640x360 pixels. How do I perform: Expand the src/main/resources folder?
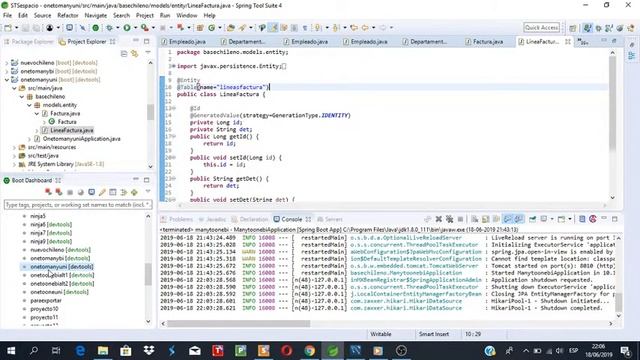point(14,147)
